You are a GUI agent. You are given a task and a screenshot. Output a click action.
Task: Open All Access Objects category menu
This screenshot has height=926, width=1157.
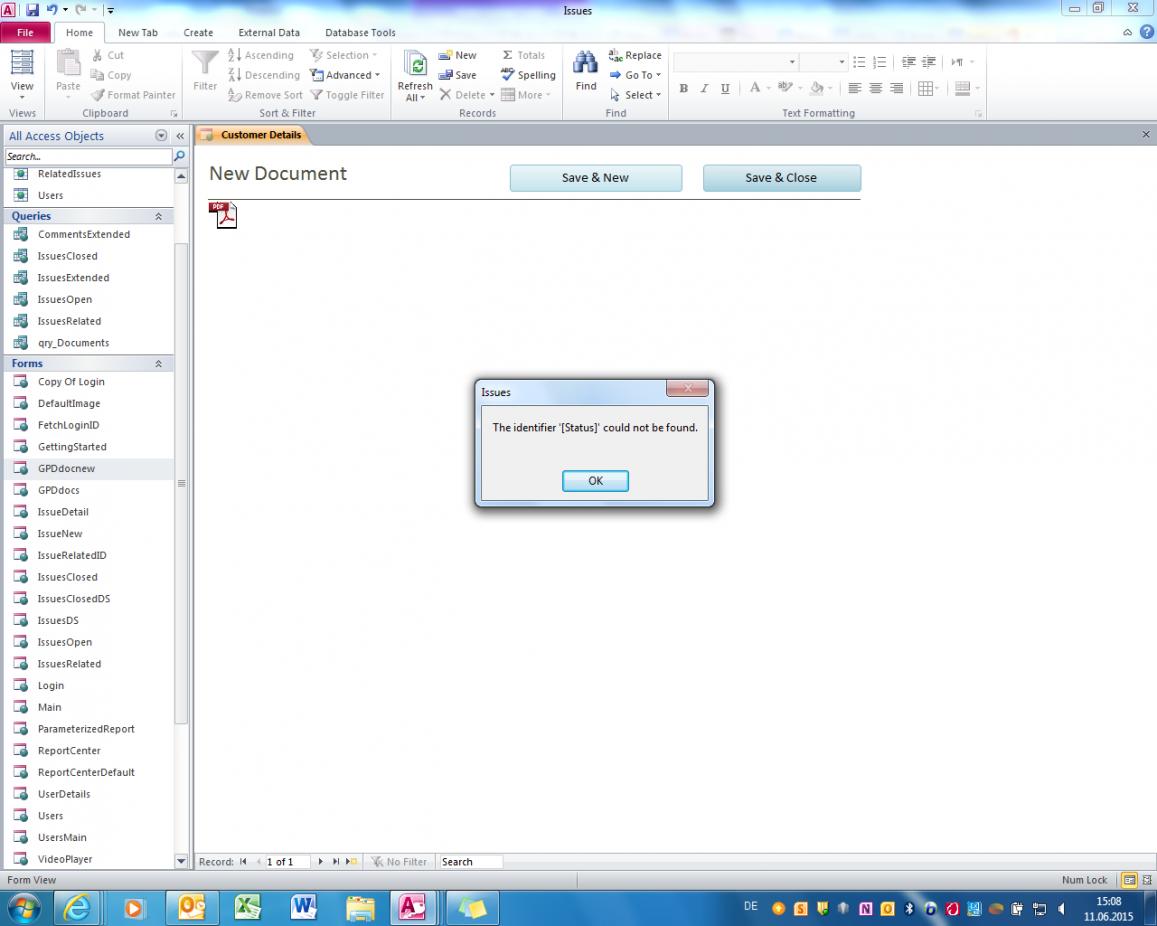161,136
